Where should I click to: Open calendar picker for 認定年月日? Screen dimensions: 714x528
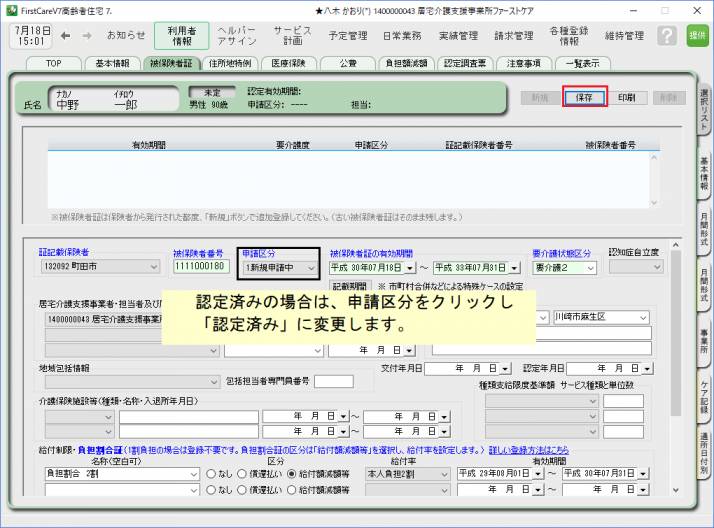pyautogui.click(x=647, y=368)
